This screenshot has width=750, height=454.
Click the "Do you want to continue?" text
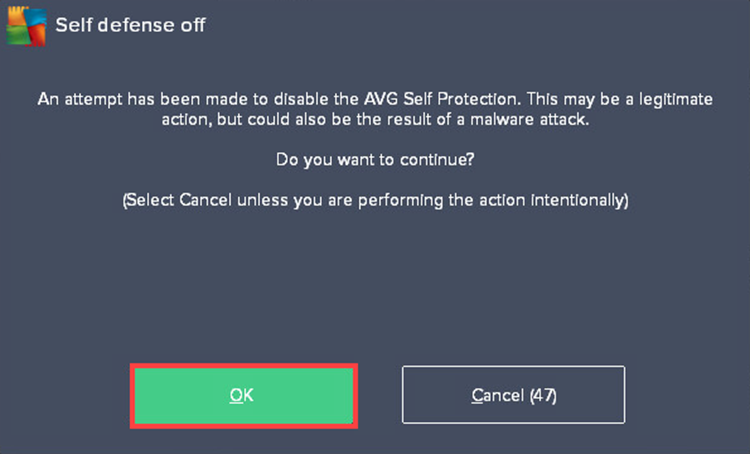pos(375,159)
